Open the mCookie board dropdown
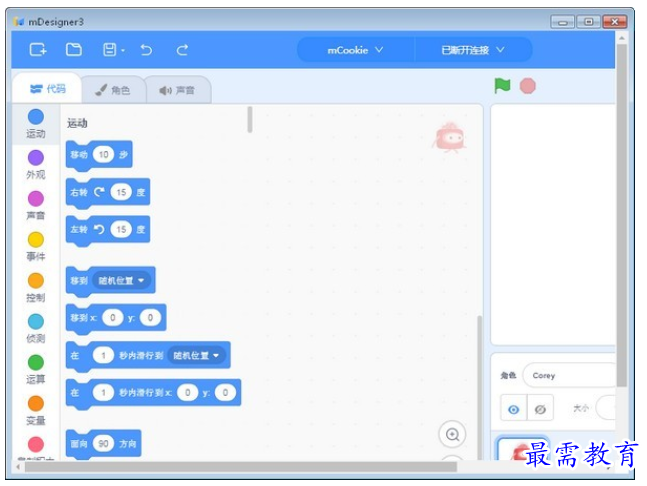This screenshot has height=486, width=647. [355, 50]
